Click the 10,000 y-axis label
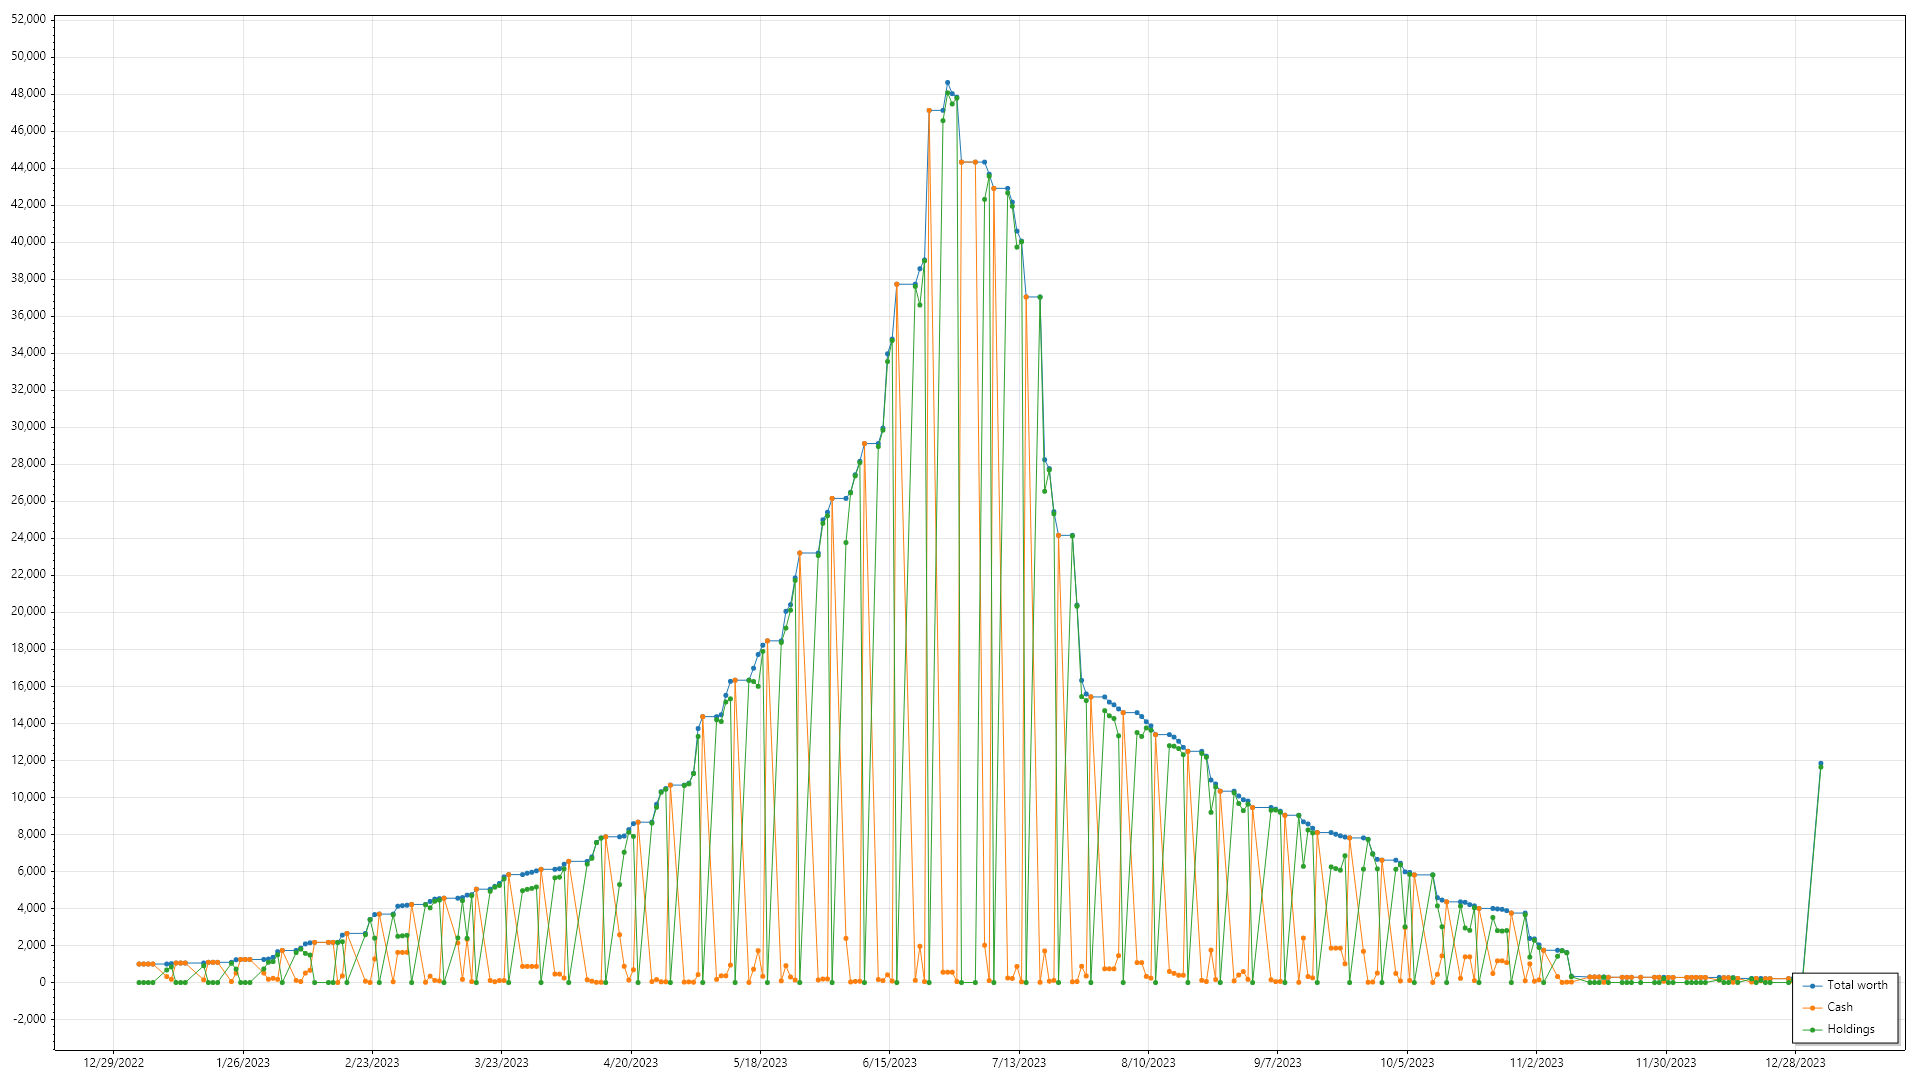The width and height of the screenshot is (1920, 1080). [x=28, y=797]
